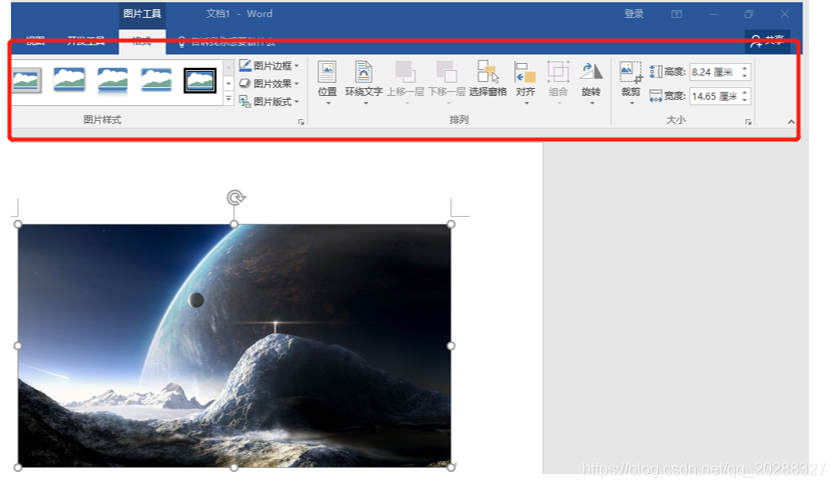Show next row of picture styles
836x488 pixels.
(x=229, y=84)
